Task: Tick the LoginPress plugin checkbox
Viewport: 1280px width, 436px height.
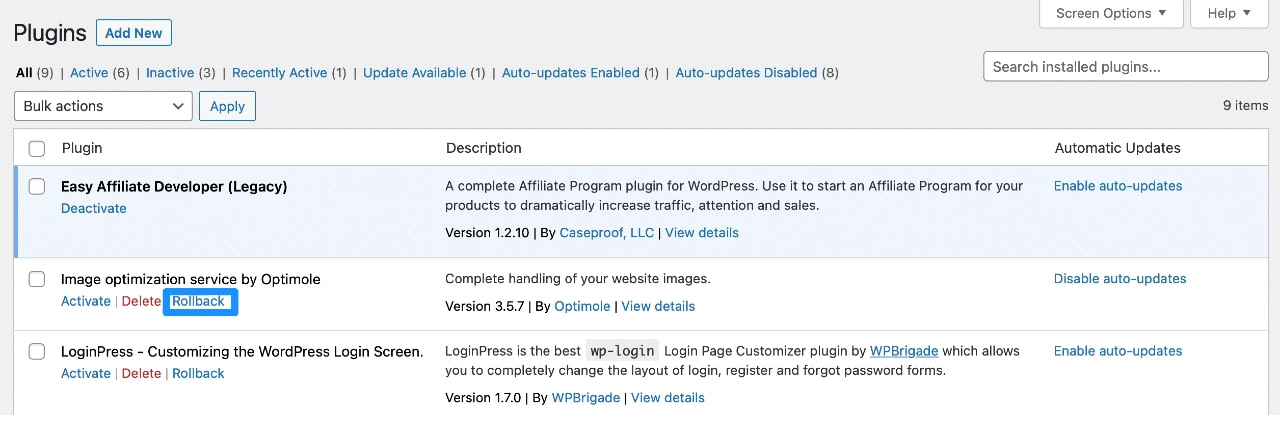Action: pos(37,352)
